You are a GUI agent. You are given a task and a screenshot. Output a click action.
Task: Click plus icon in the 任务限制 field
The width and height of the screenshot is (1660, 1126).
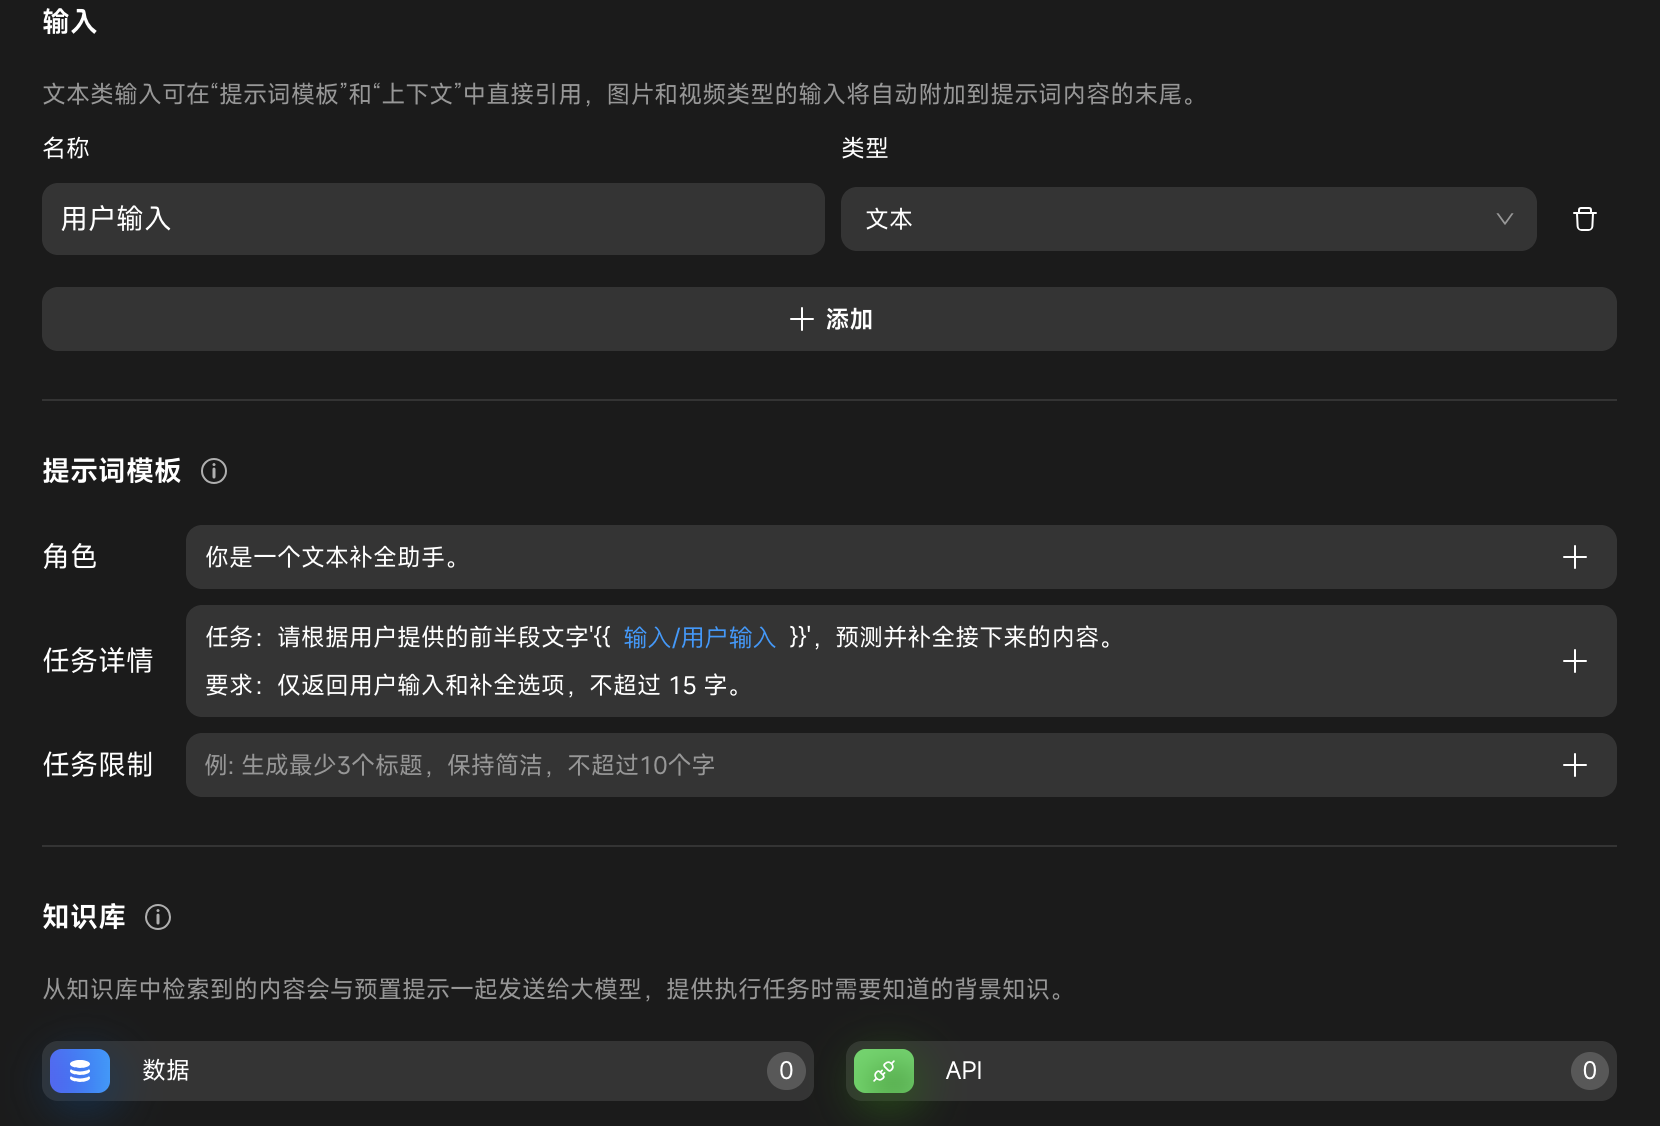(x=1574, y=765)
